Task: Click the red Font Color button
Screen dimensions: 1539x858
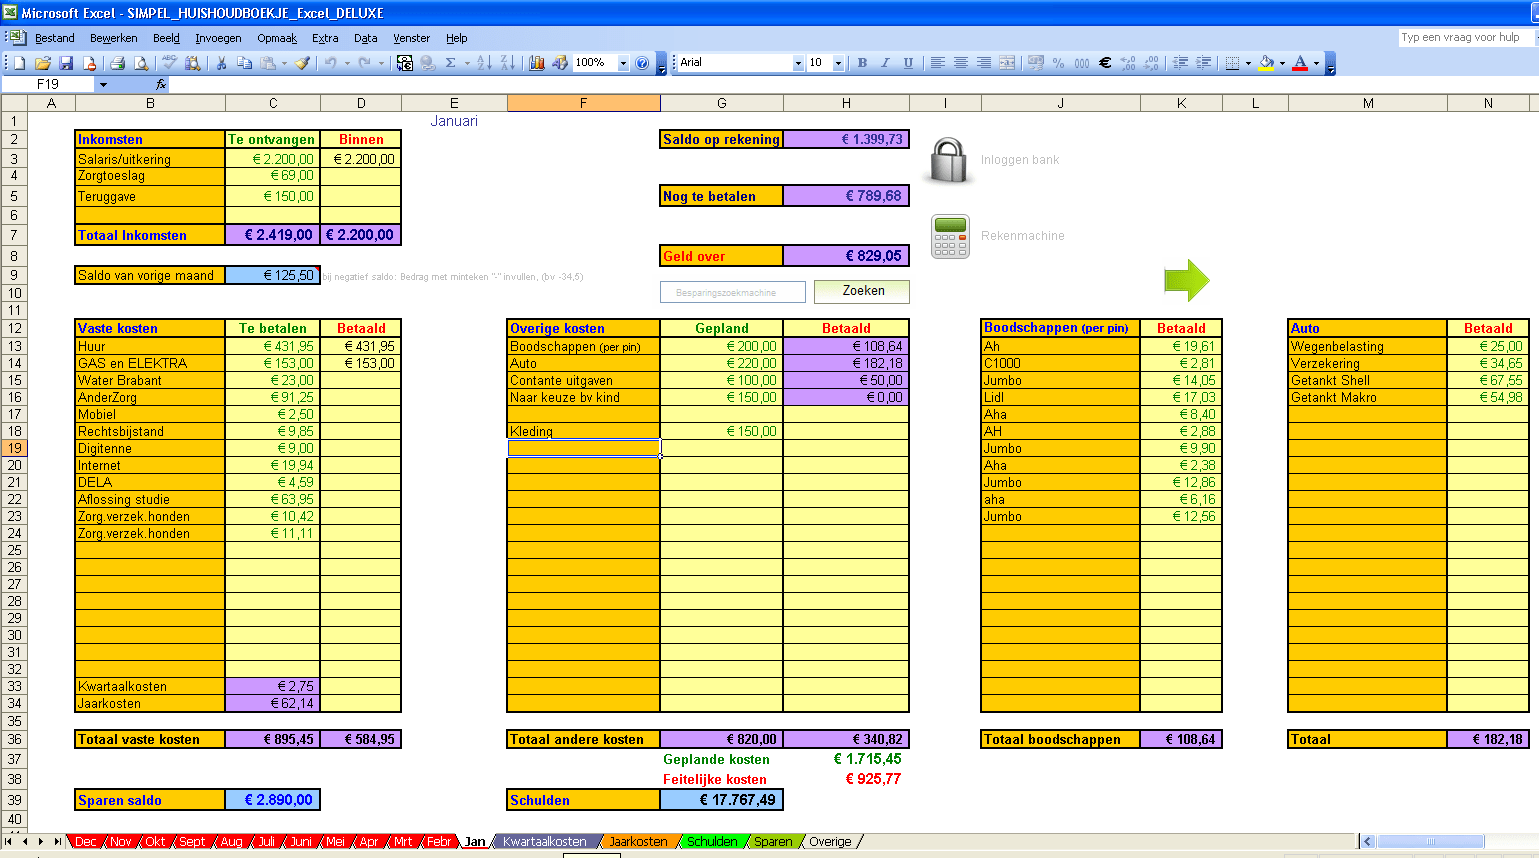Action: [x=1300, y=63]
